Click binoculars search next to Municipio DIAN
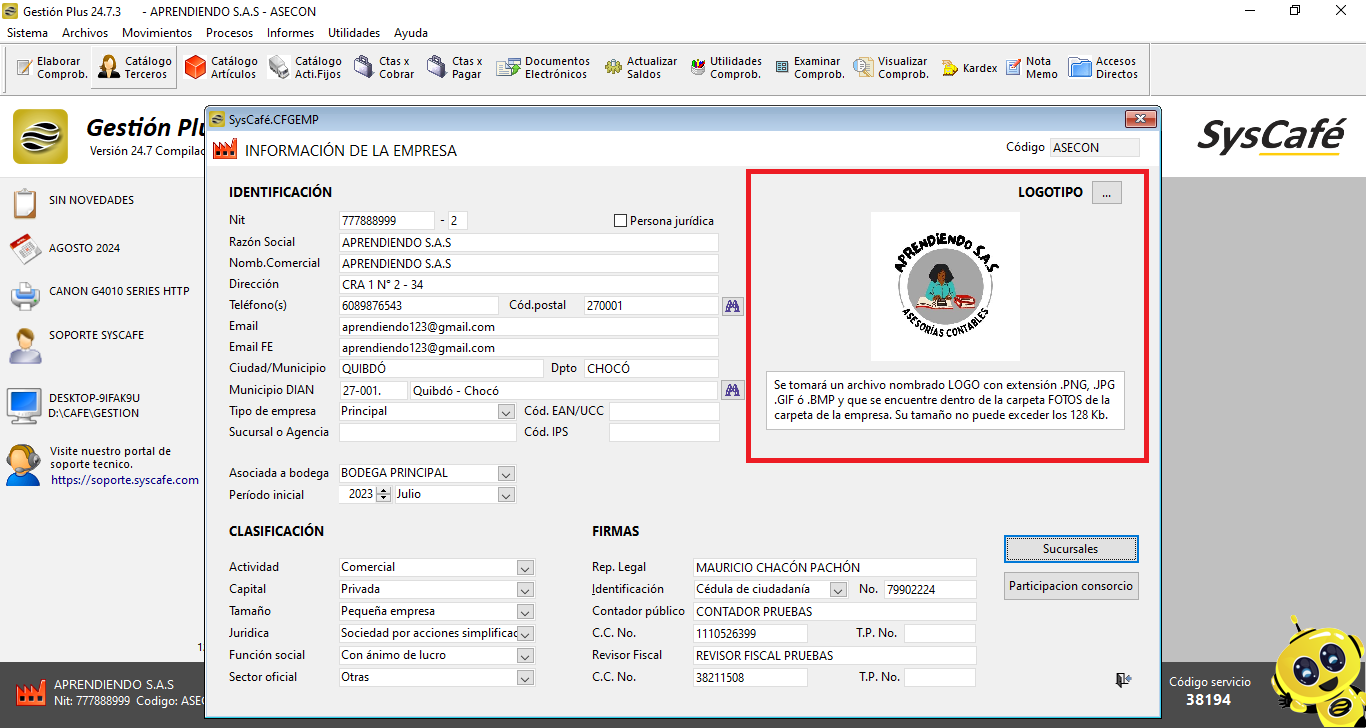The width and height of the screenshot is (1366, 728). pyautogui.click(x=733, y=390)
